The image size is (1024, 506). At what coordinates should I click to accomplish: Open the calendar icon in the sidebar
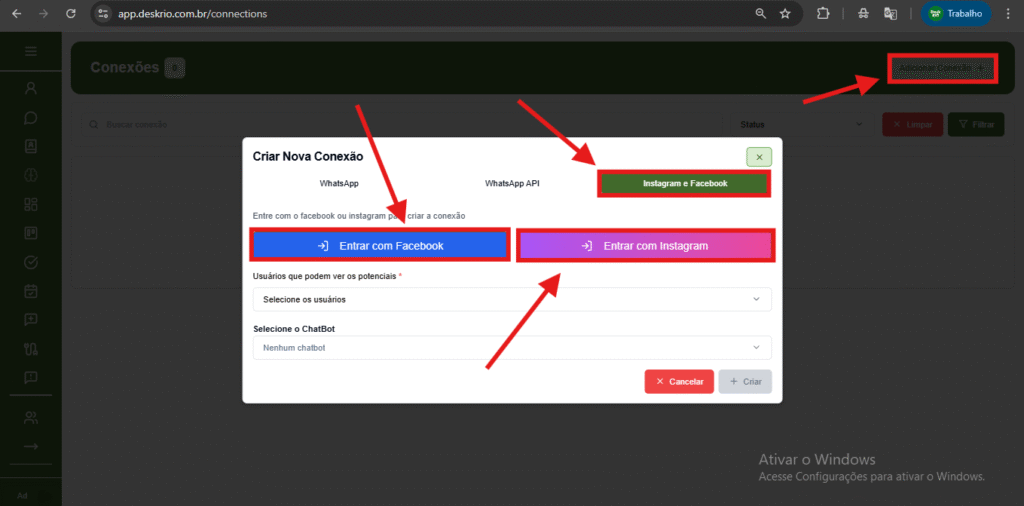pos(30,291)
